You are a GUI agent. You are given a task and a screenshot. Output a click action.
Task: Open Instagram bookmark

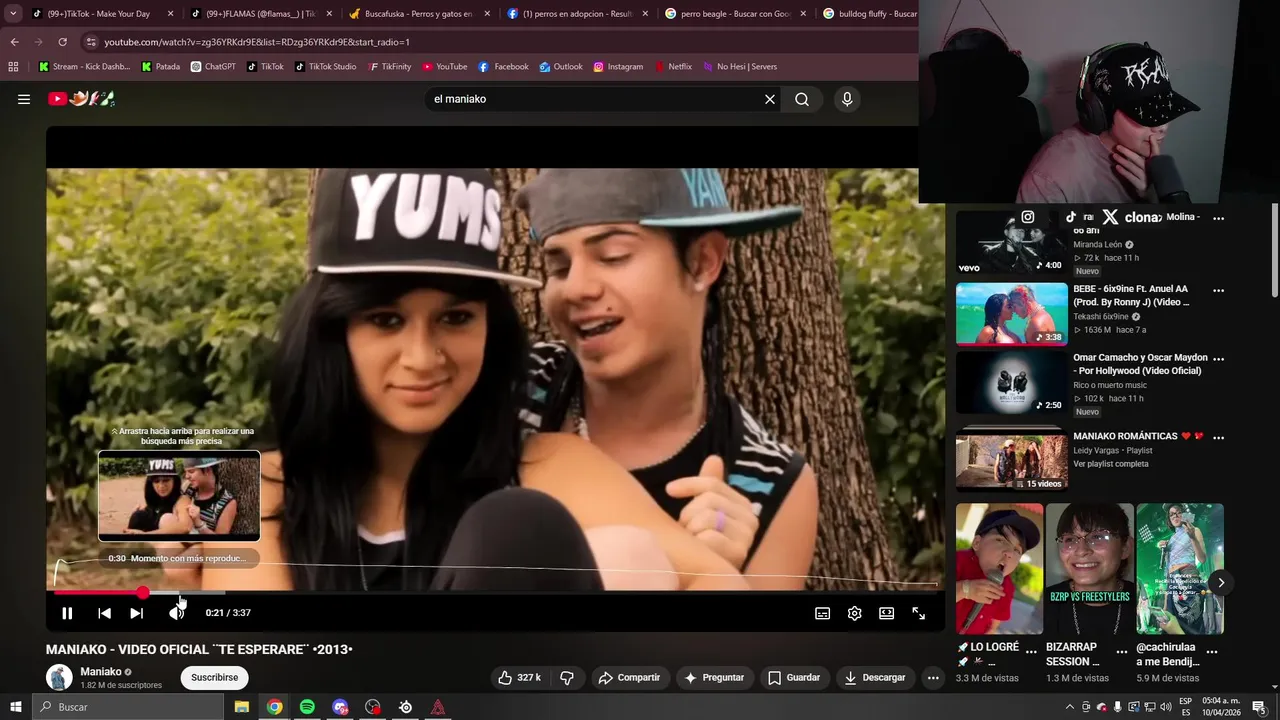[618, 67]
